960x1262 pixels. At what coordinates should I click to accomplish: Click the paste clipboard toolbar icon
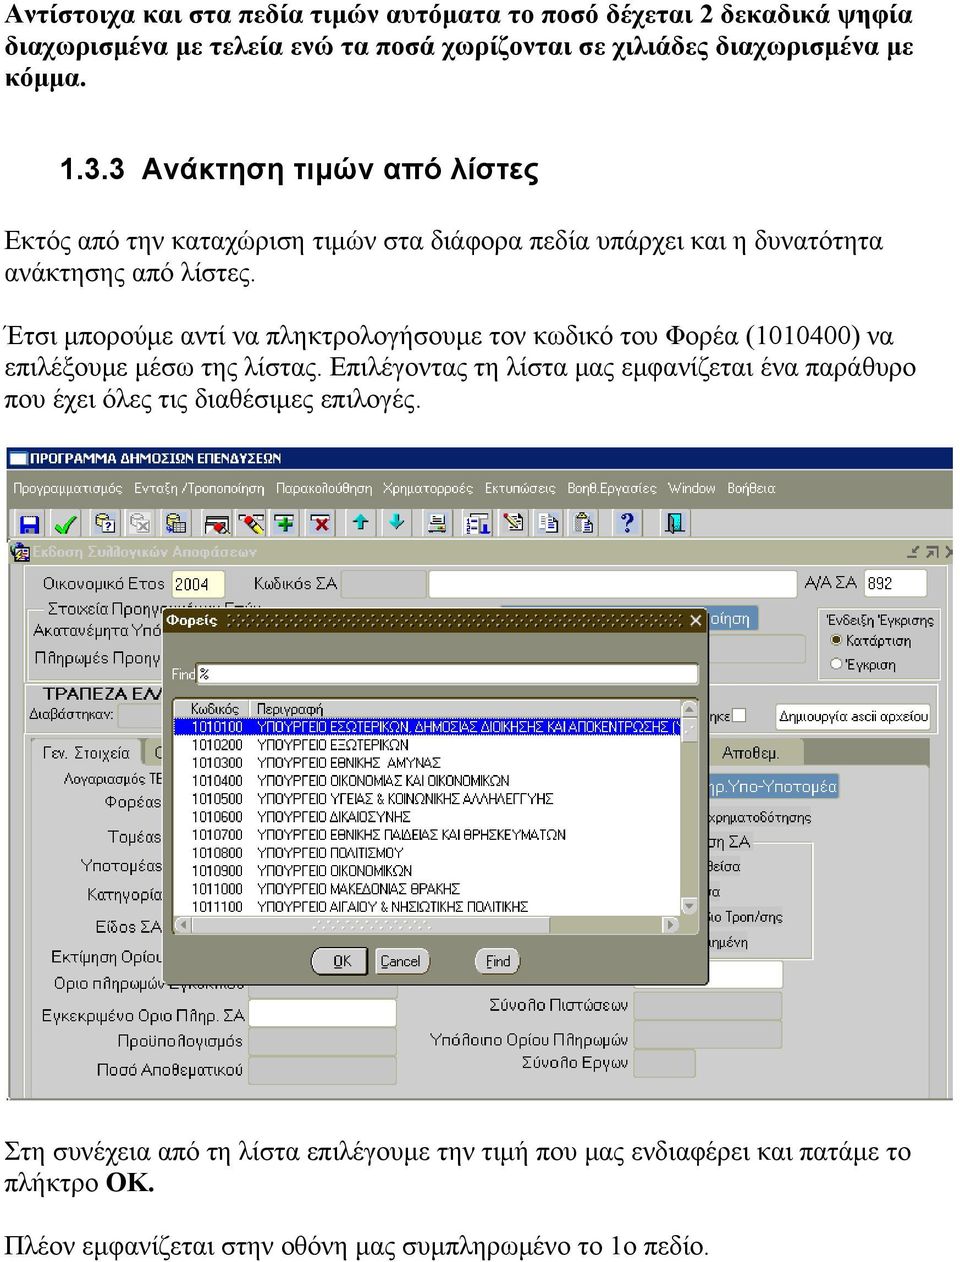[x=584, y=523]
